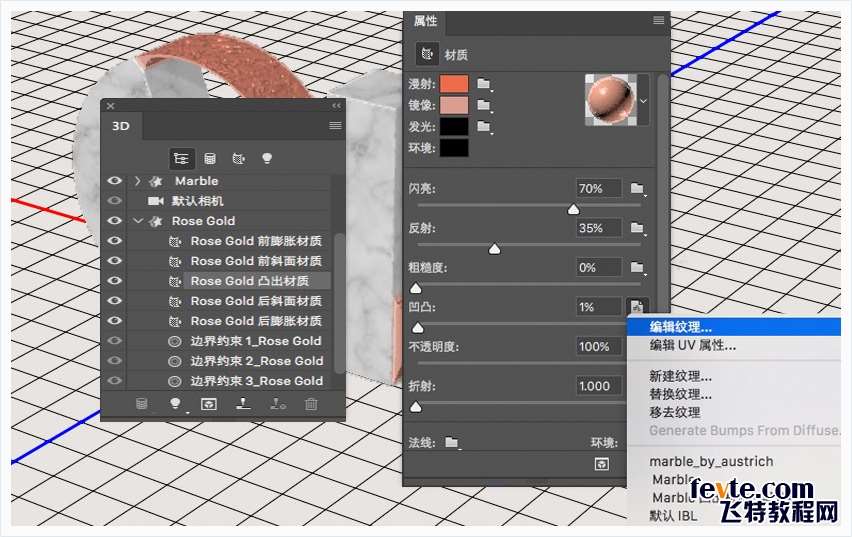The height and width of the screenshot is (537, 852).
Task: Switch to the 属性 panel tab
Action: point(425,21)
